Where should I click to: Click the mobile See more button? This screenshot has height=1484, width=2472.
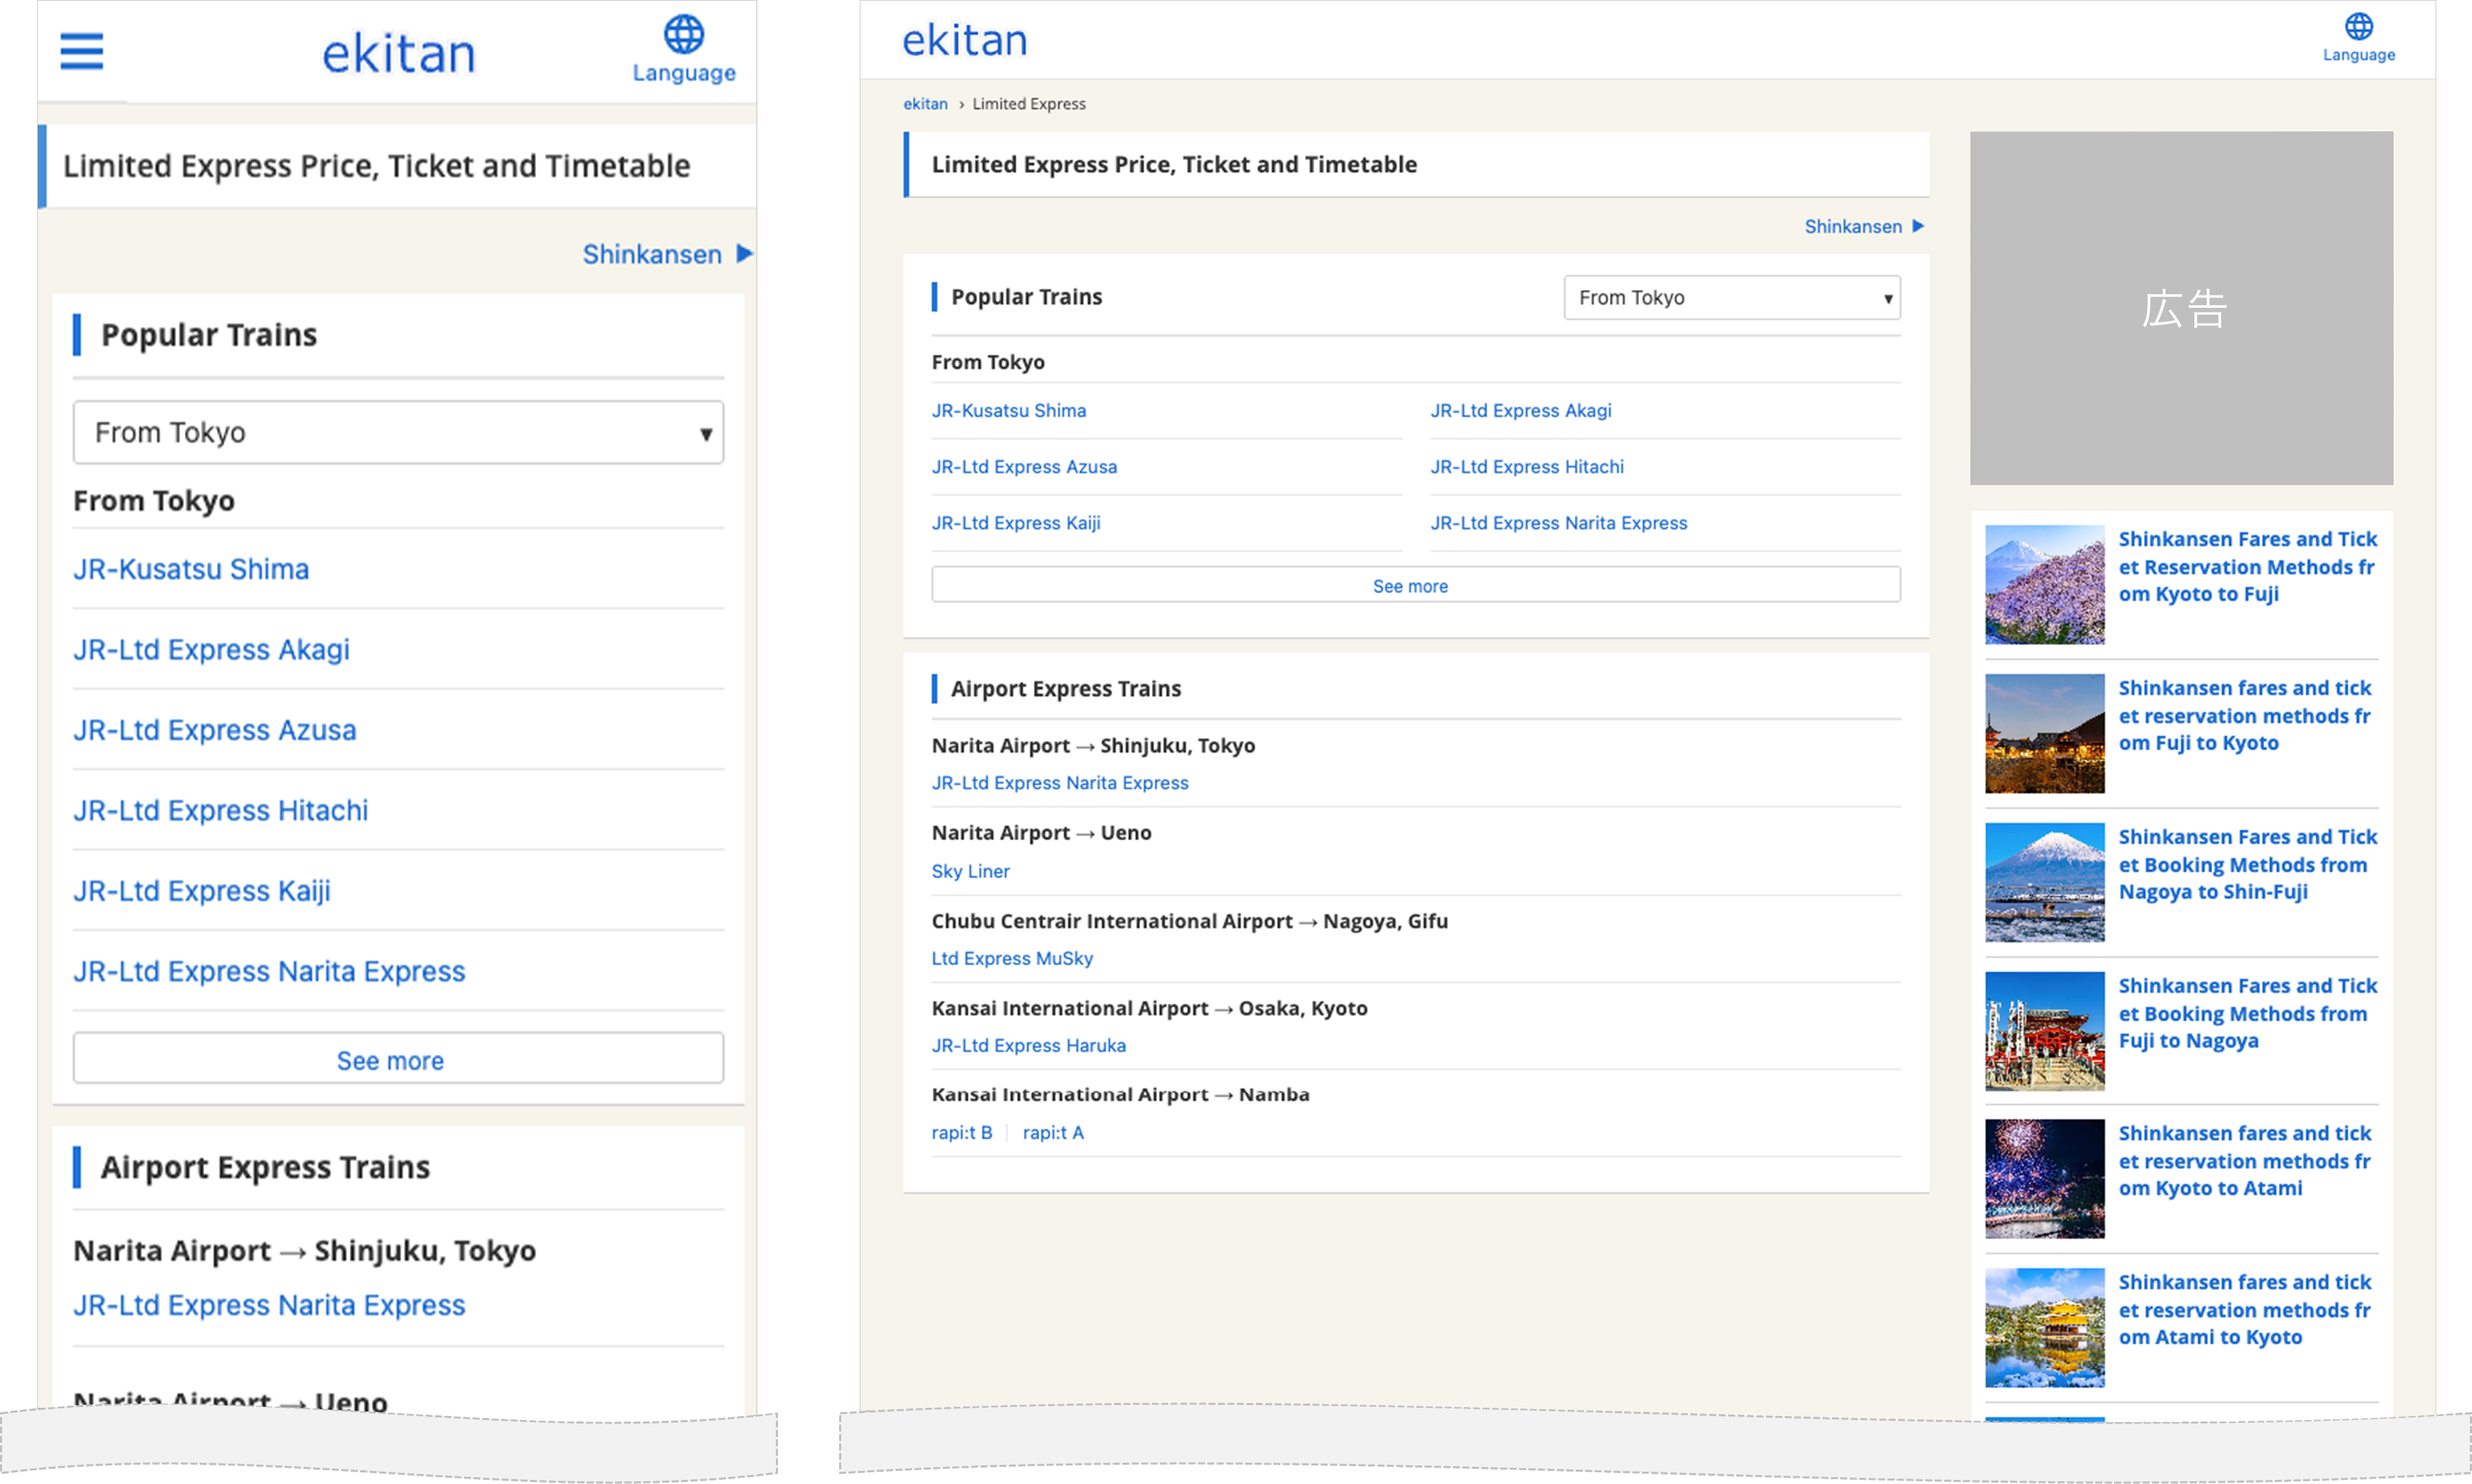(398, 1058)
